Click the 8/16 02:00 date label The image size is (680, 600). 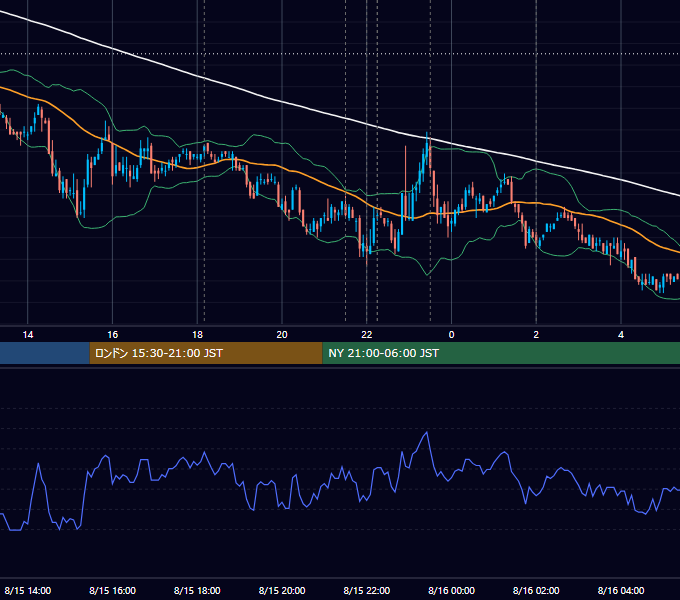pos(536,590)
